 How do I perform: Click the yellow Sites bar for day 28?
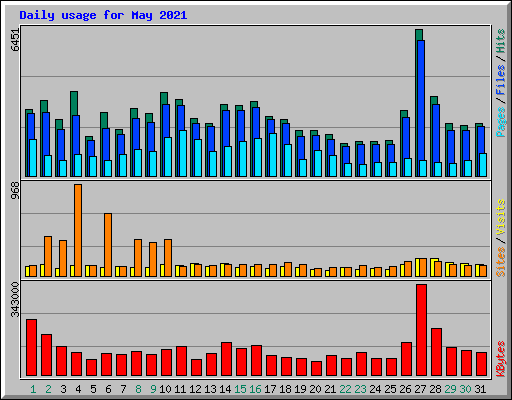point(433,267)
